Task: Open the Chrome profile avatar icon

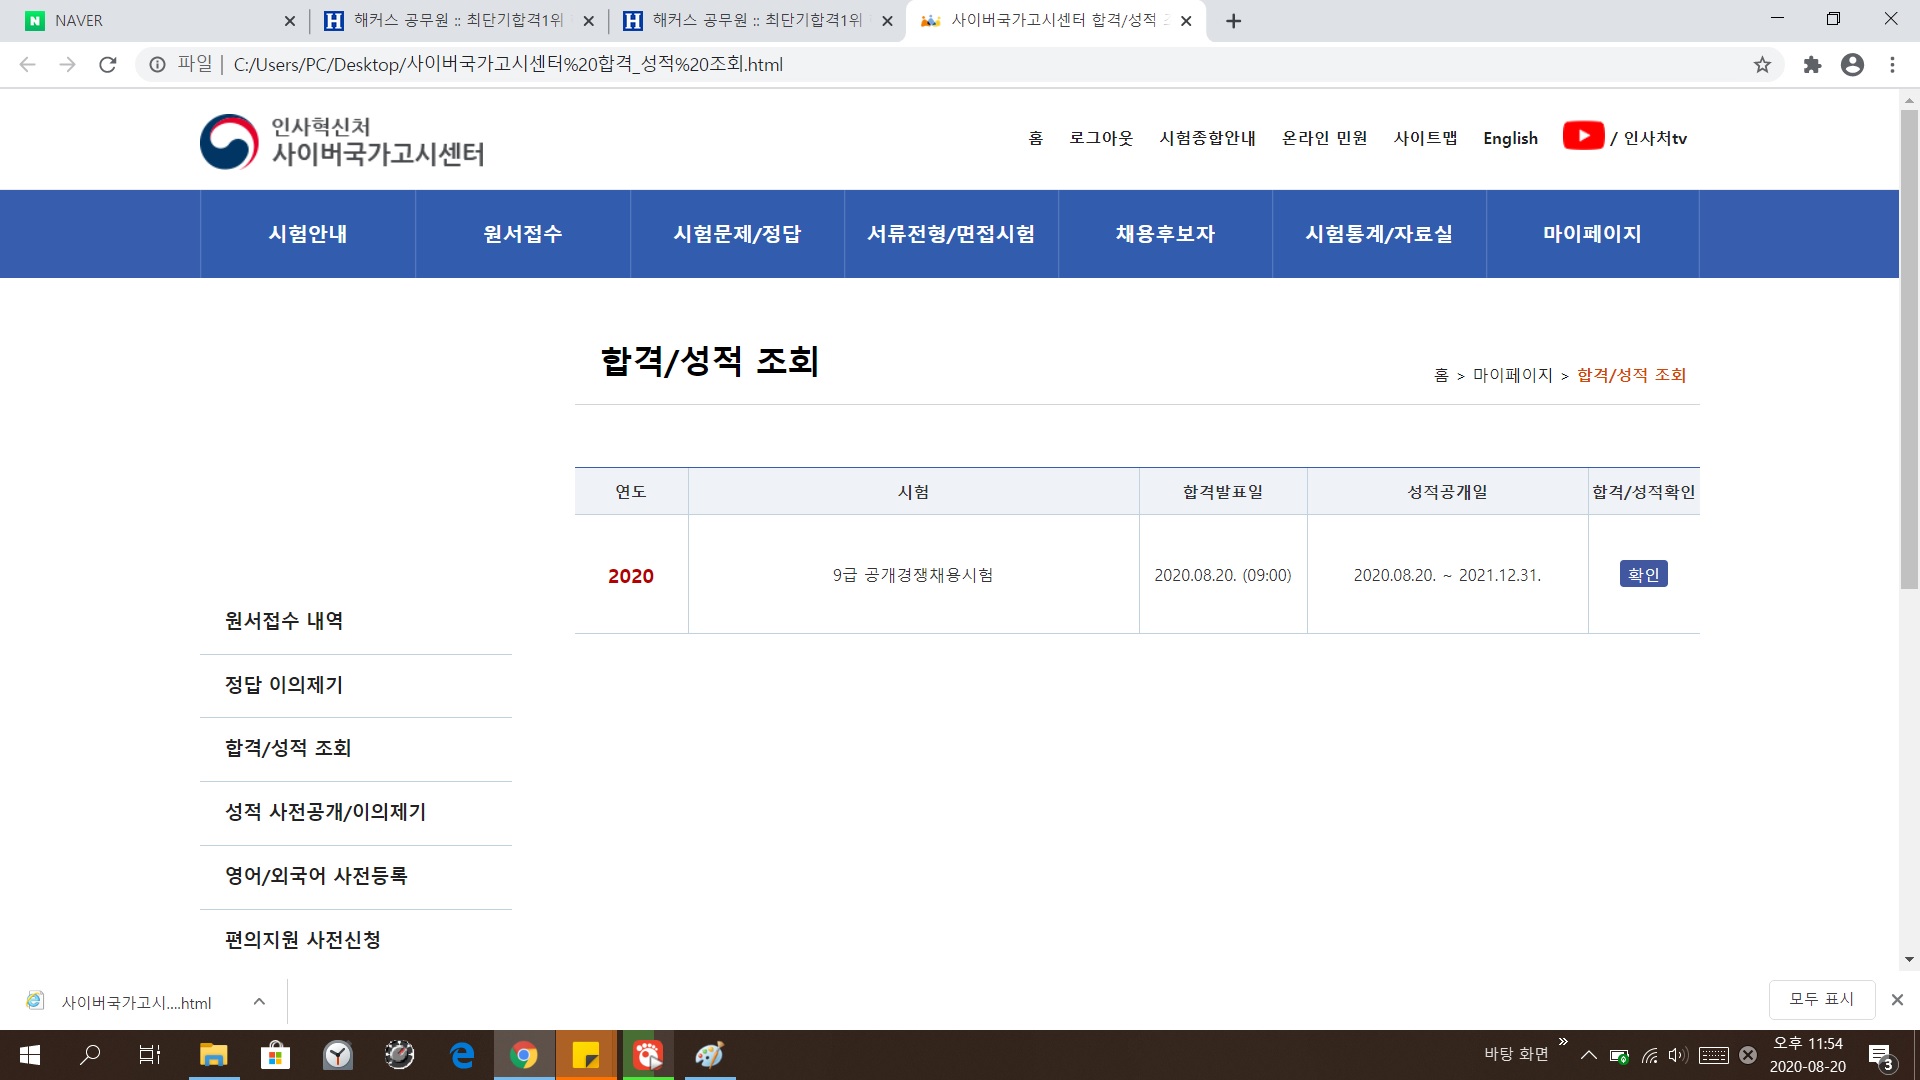Action: (1852, 65)
